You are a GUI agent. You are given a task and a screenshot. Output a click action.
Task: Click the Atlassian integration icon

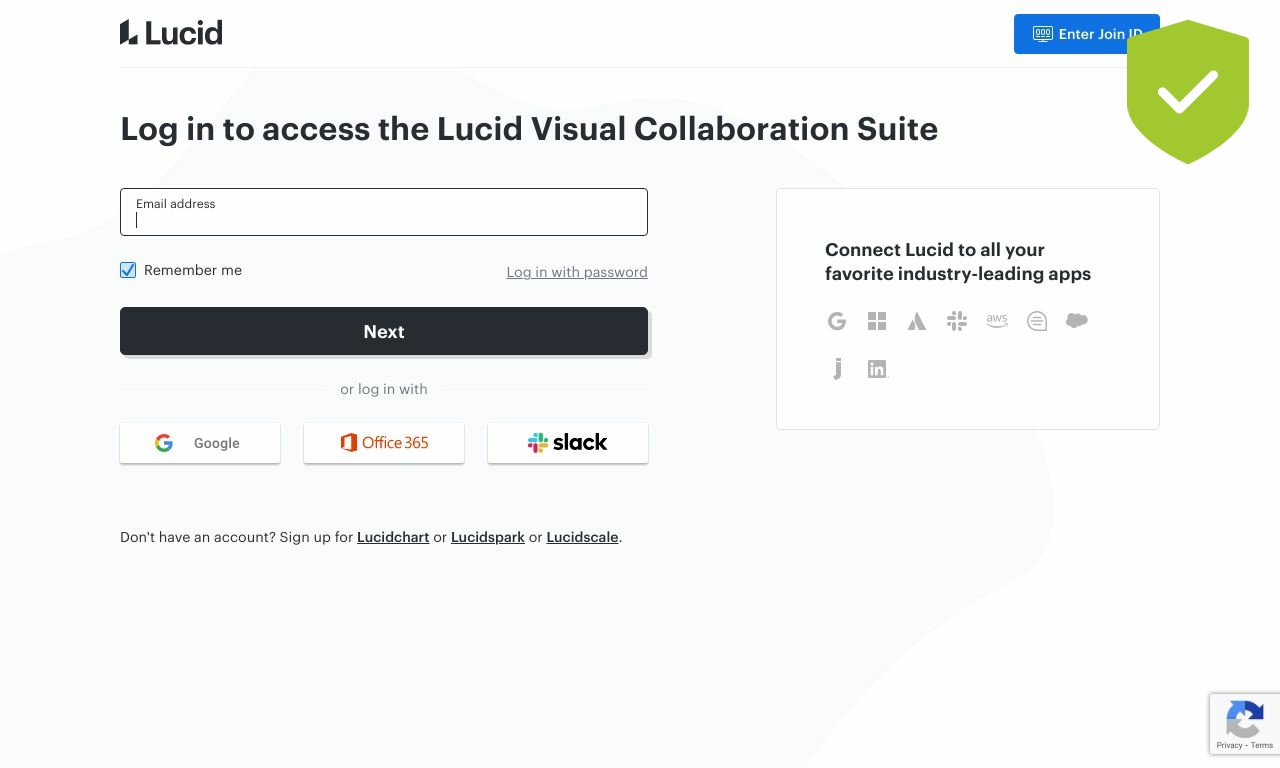pos(917,321)
